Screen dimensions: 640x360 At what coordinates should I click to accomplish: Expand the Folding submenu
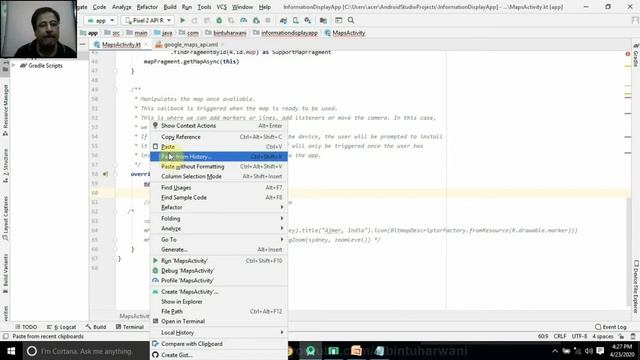pyautogui.click(x=219, y=218)
